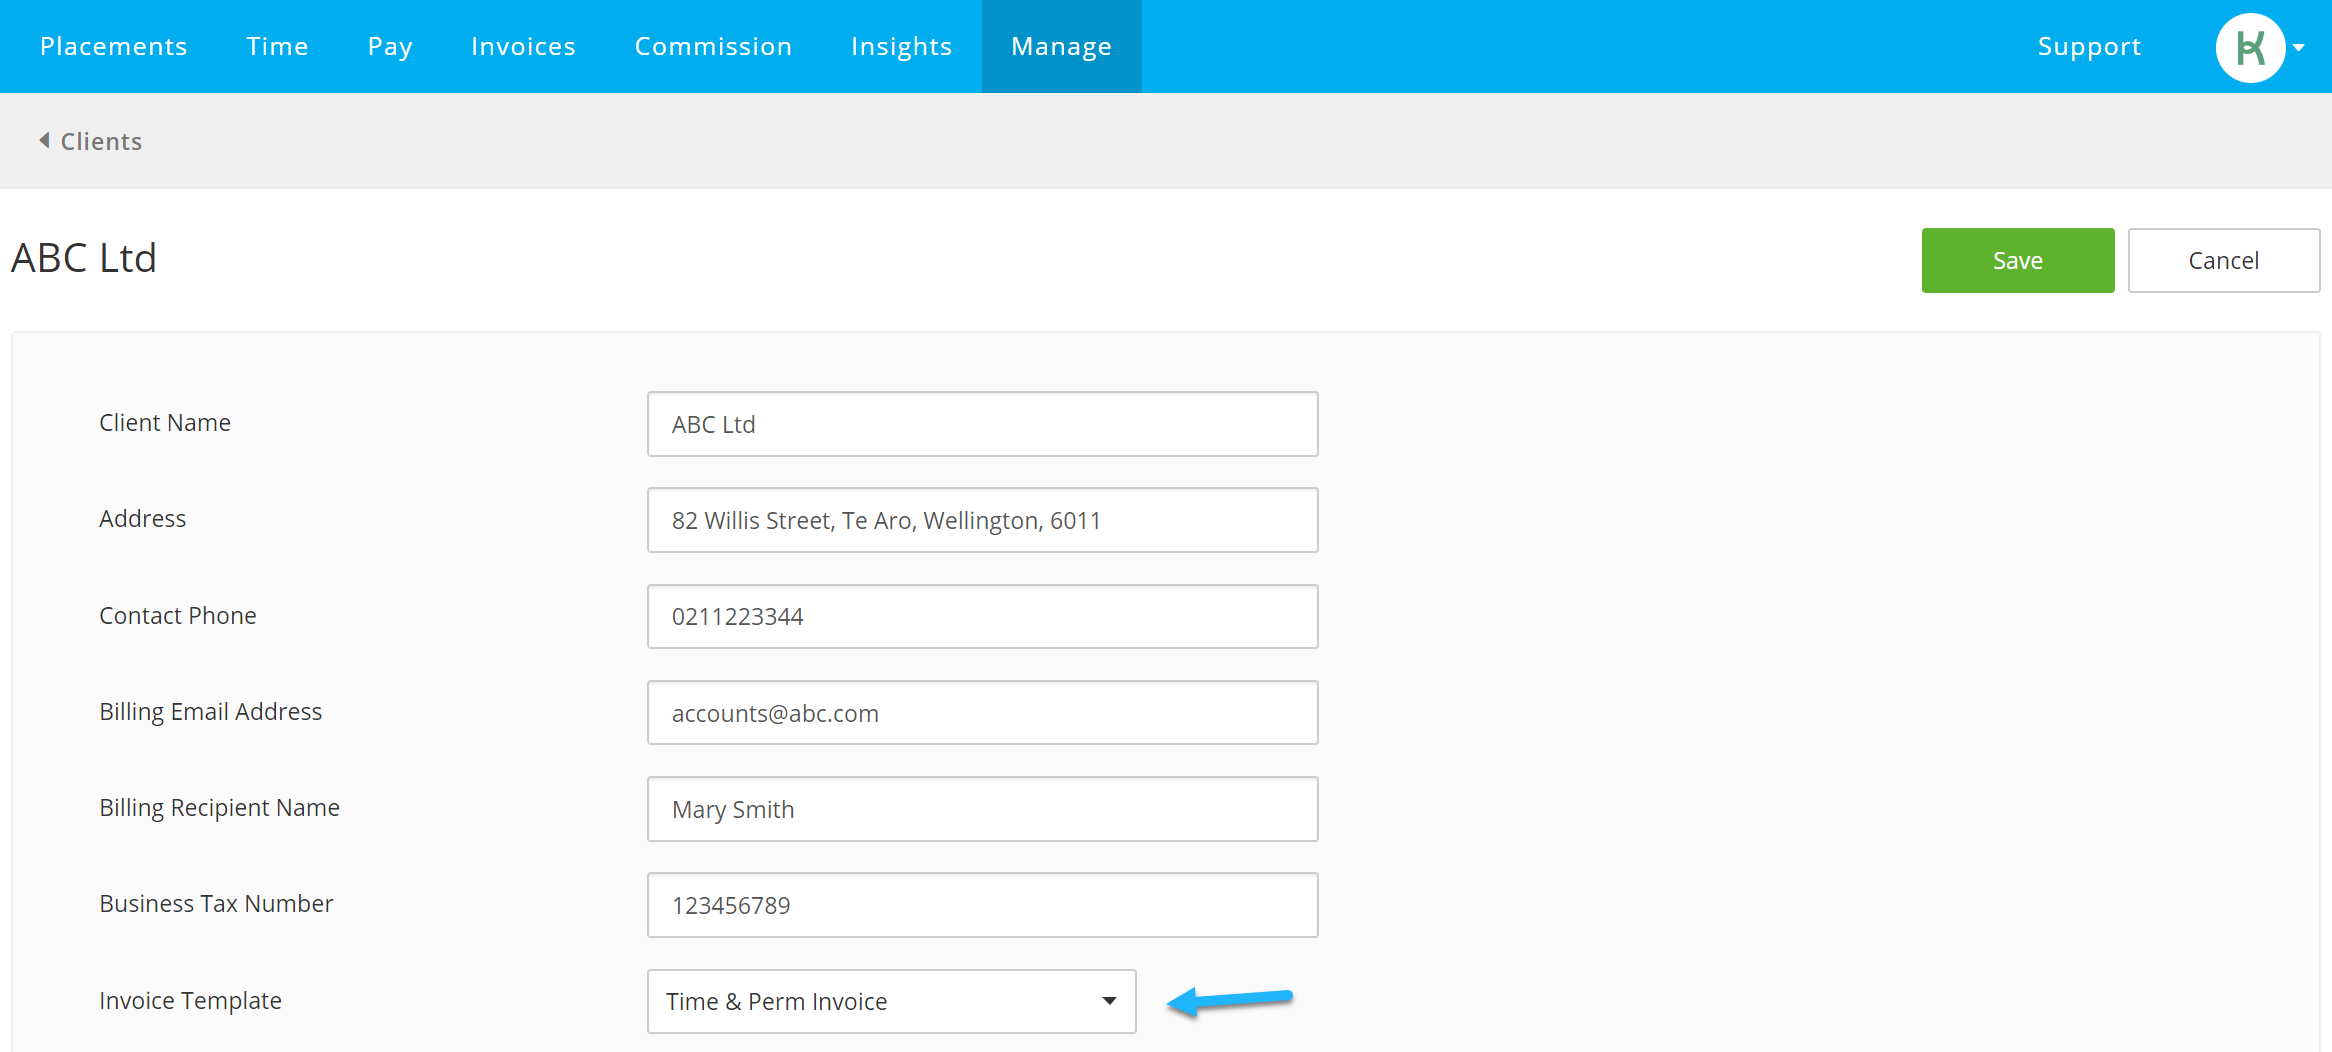Screen dimensions: 2332x1052
Task: Click the Business Tax Number label
Action: (216, 904)
